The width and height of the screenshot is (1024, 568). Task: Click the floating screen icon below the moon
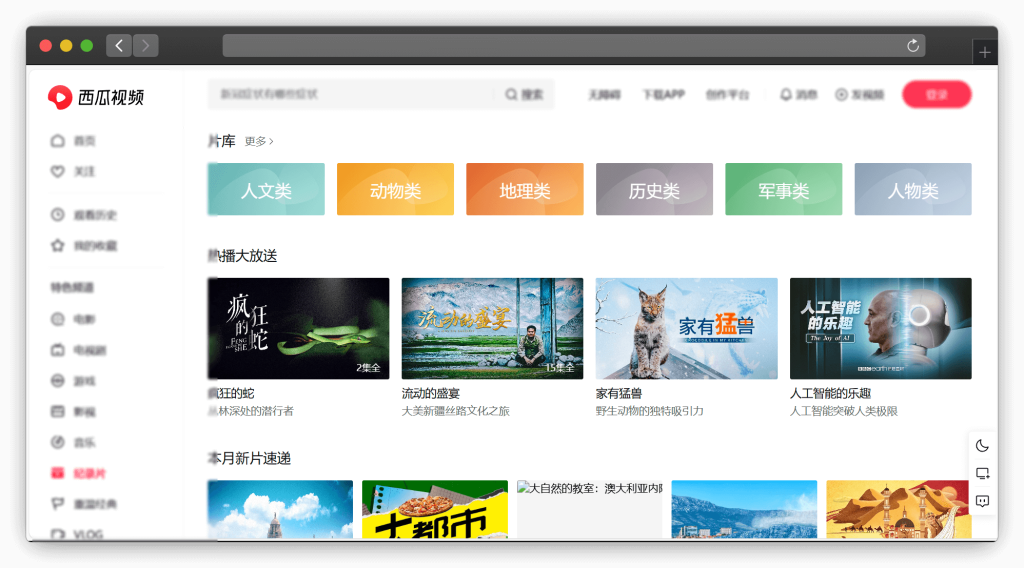[x=982, y=474]
